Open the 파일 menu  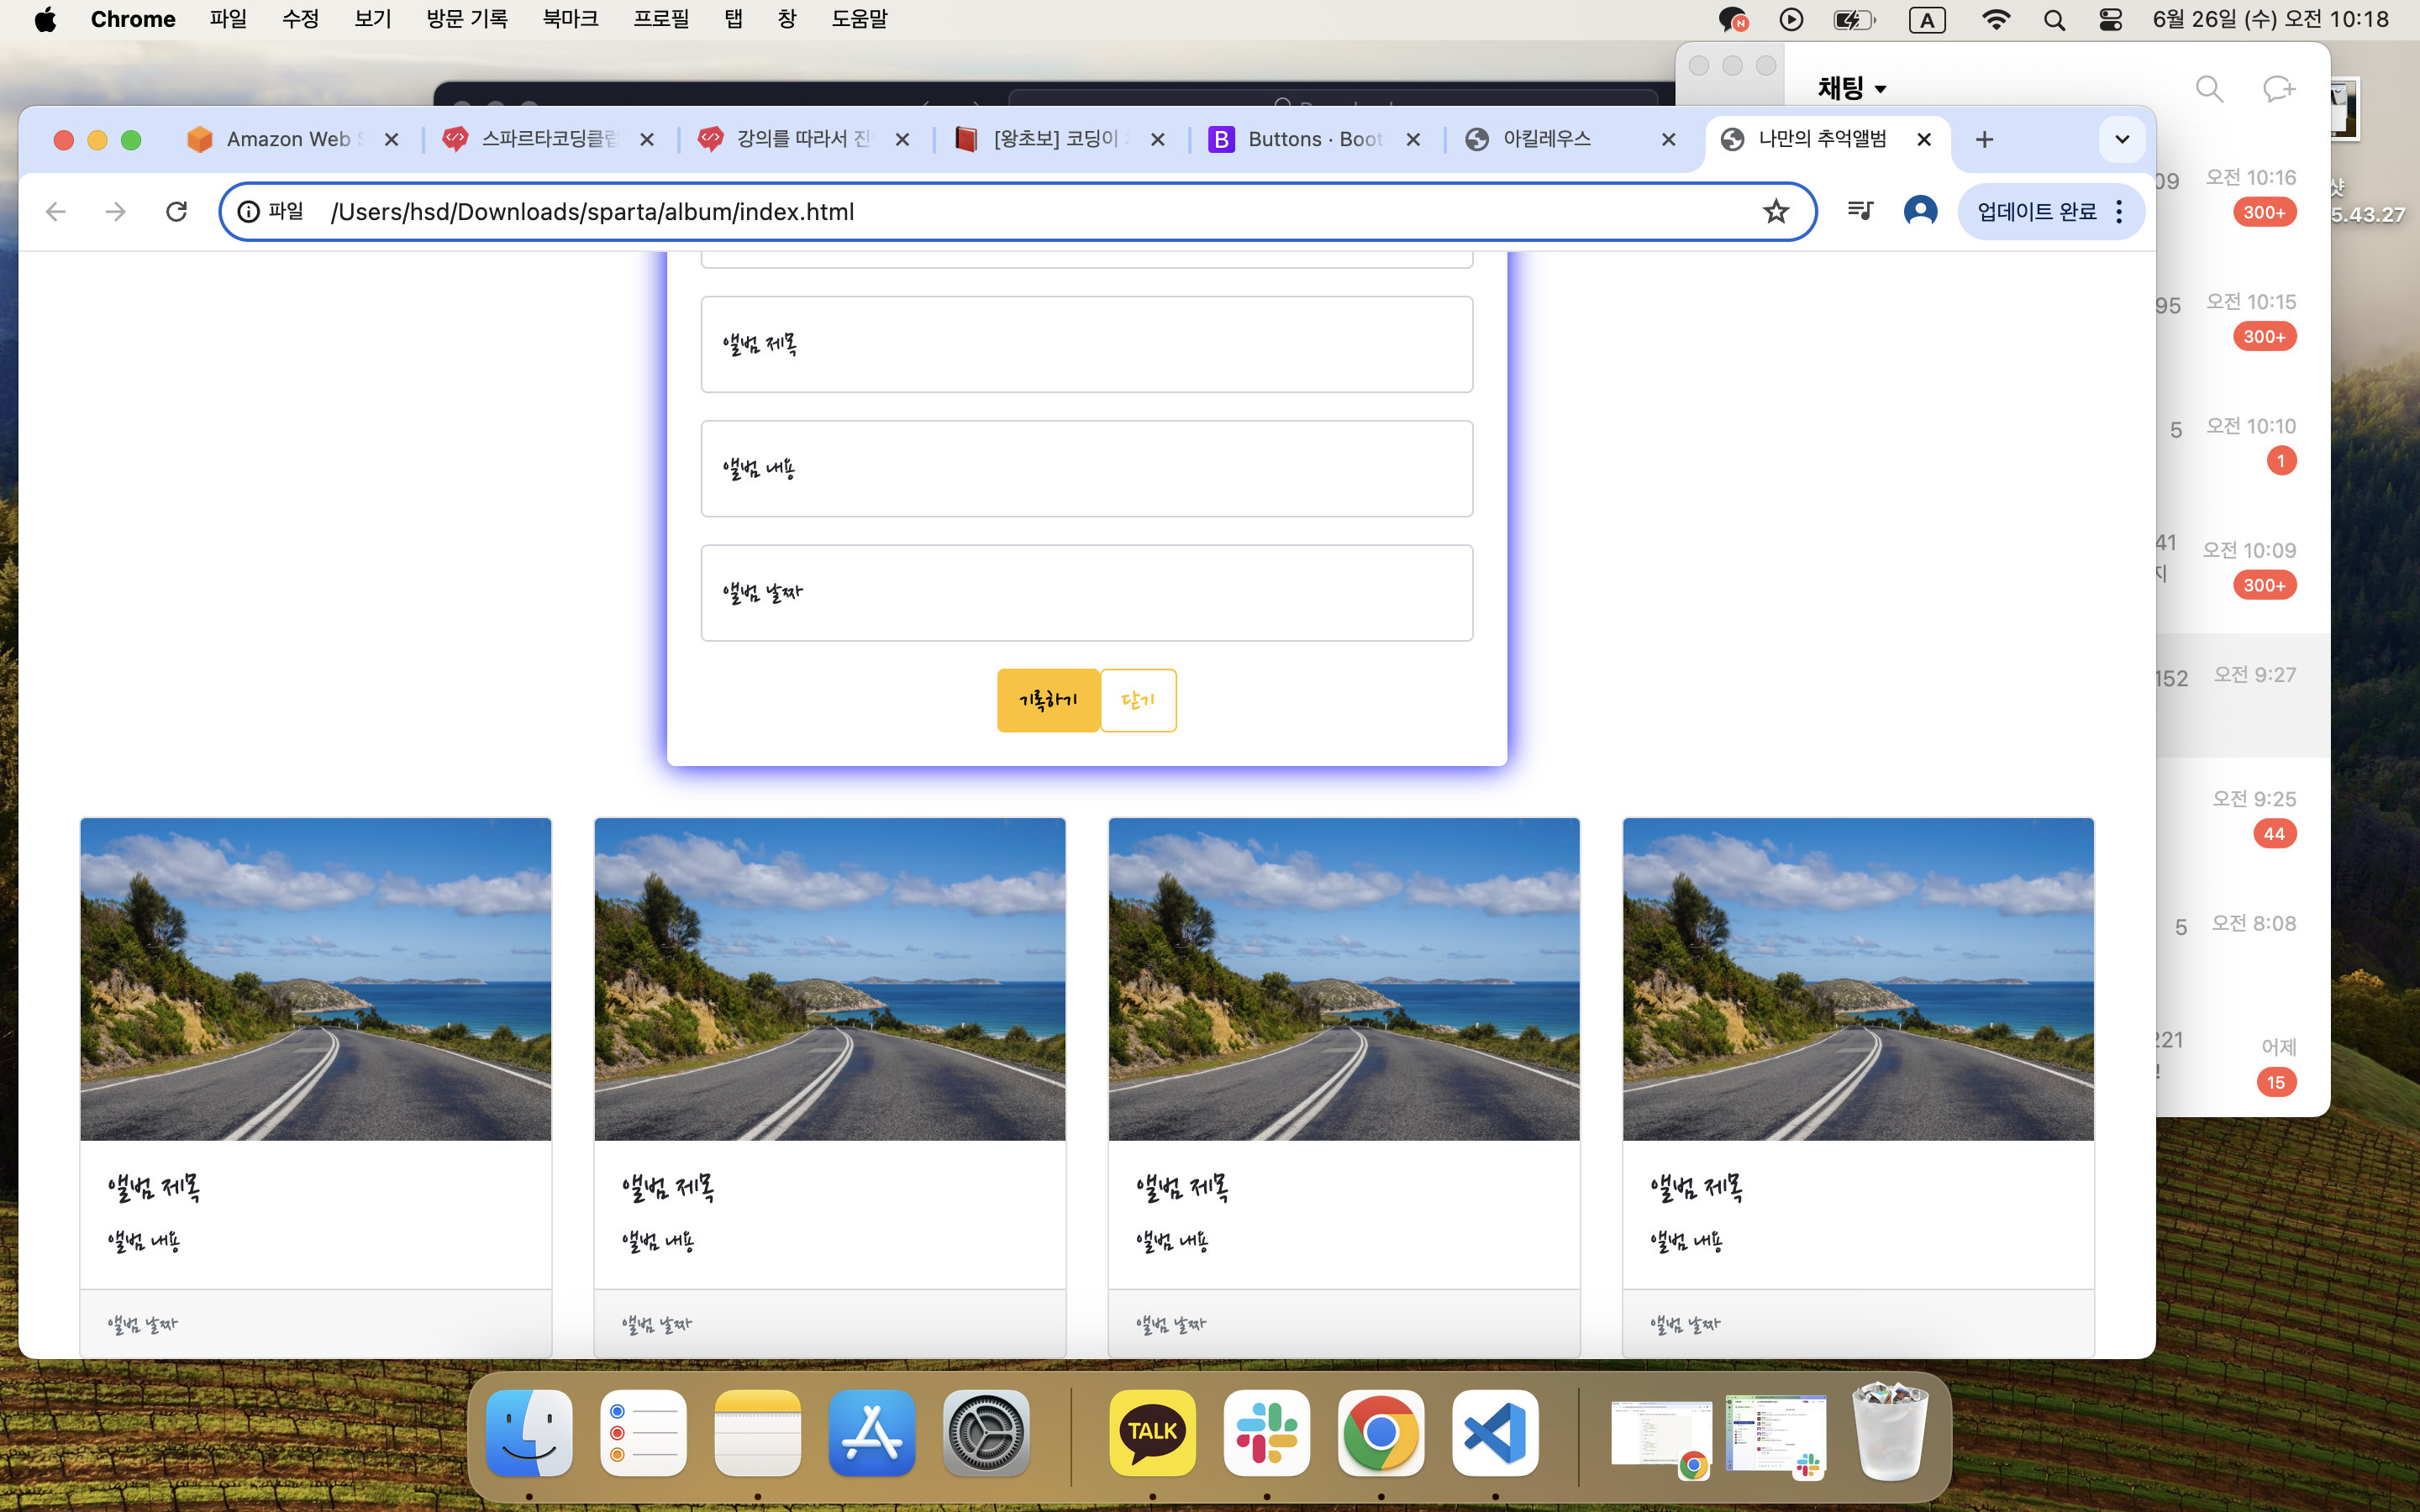click(x=228, y=20)
